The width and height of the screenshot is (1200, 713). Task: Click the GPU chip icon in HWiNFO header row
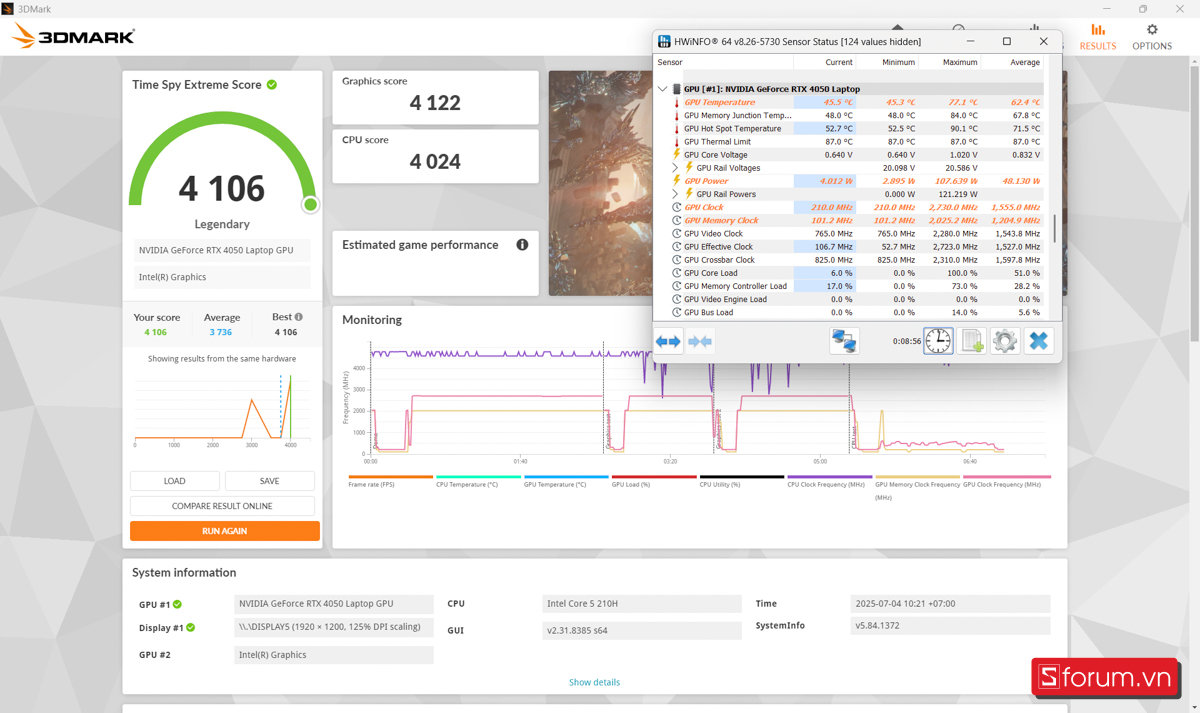(677, 89)
